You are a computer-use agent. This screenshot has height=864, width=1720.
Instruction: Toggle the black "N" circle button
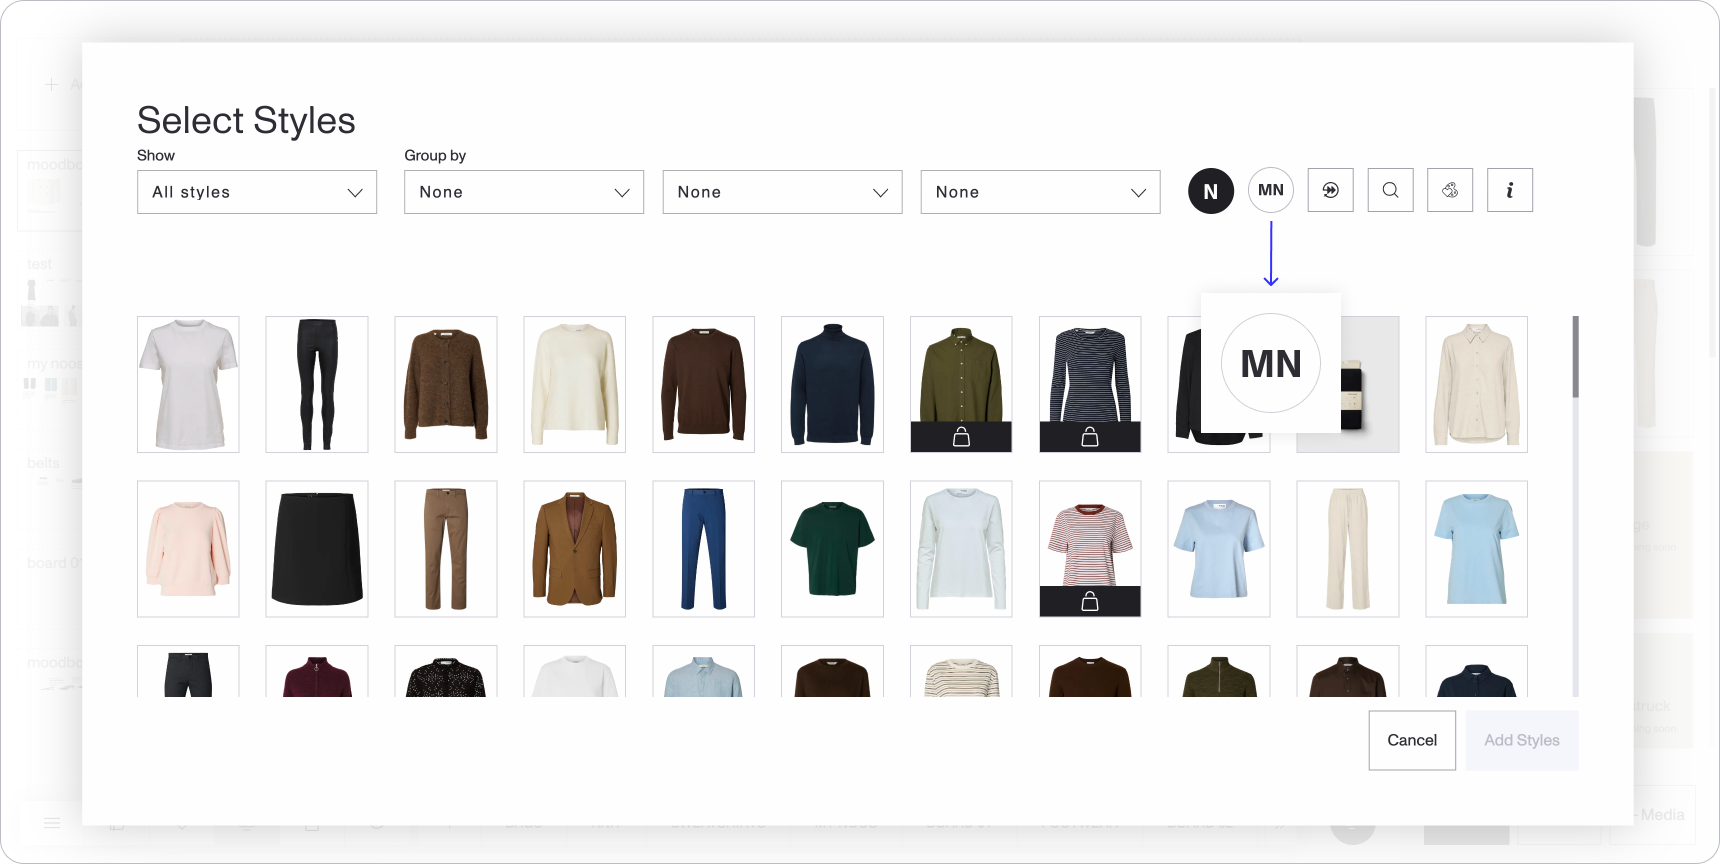click(x=1210, y=191)
